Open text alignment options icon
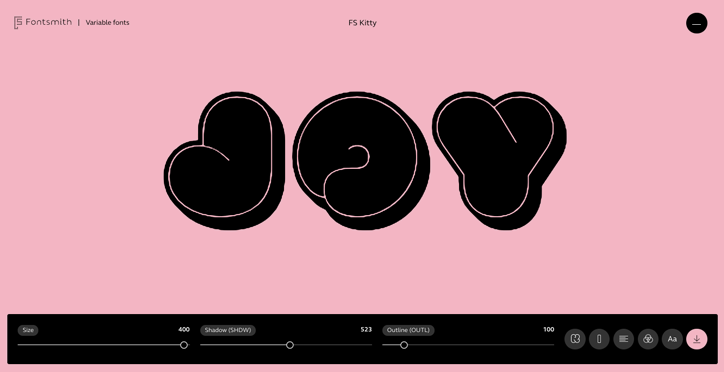The width and height of the screenshot is (724, 372). coord(624,339)
